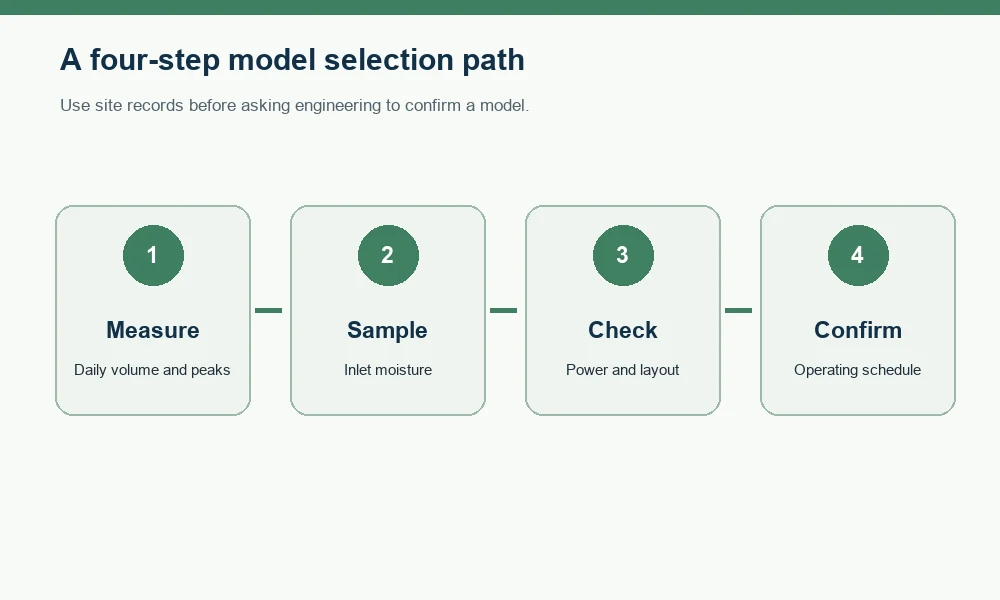Click the step 3 number circle
Viewport: 1000px width, 600px height.
[623, 255]
